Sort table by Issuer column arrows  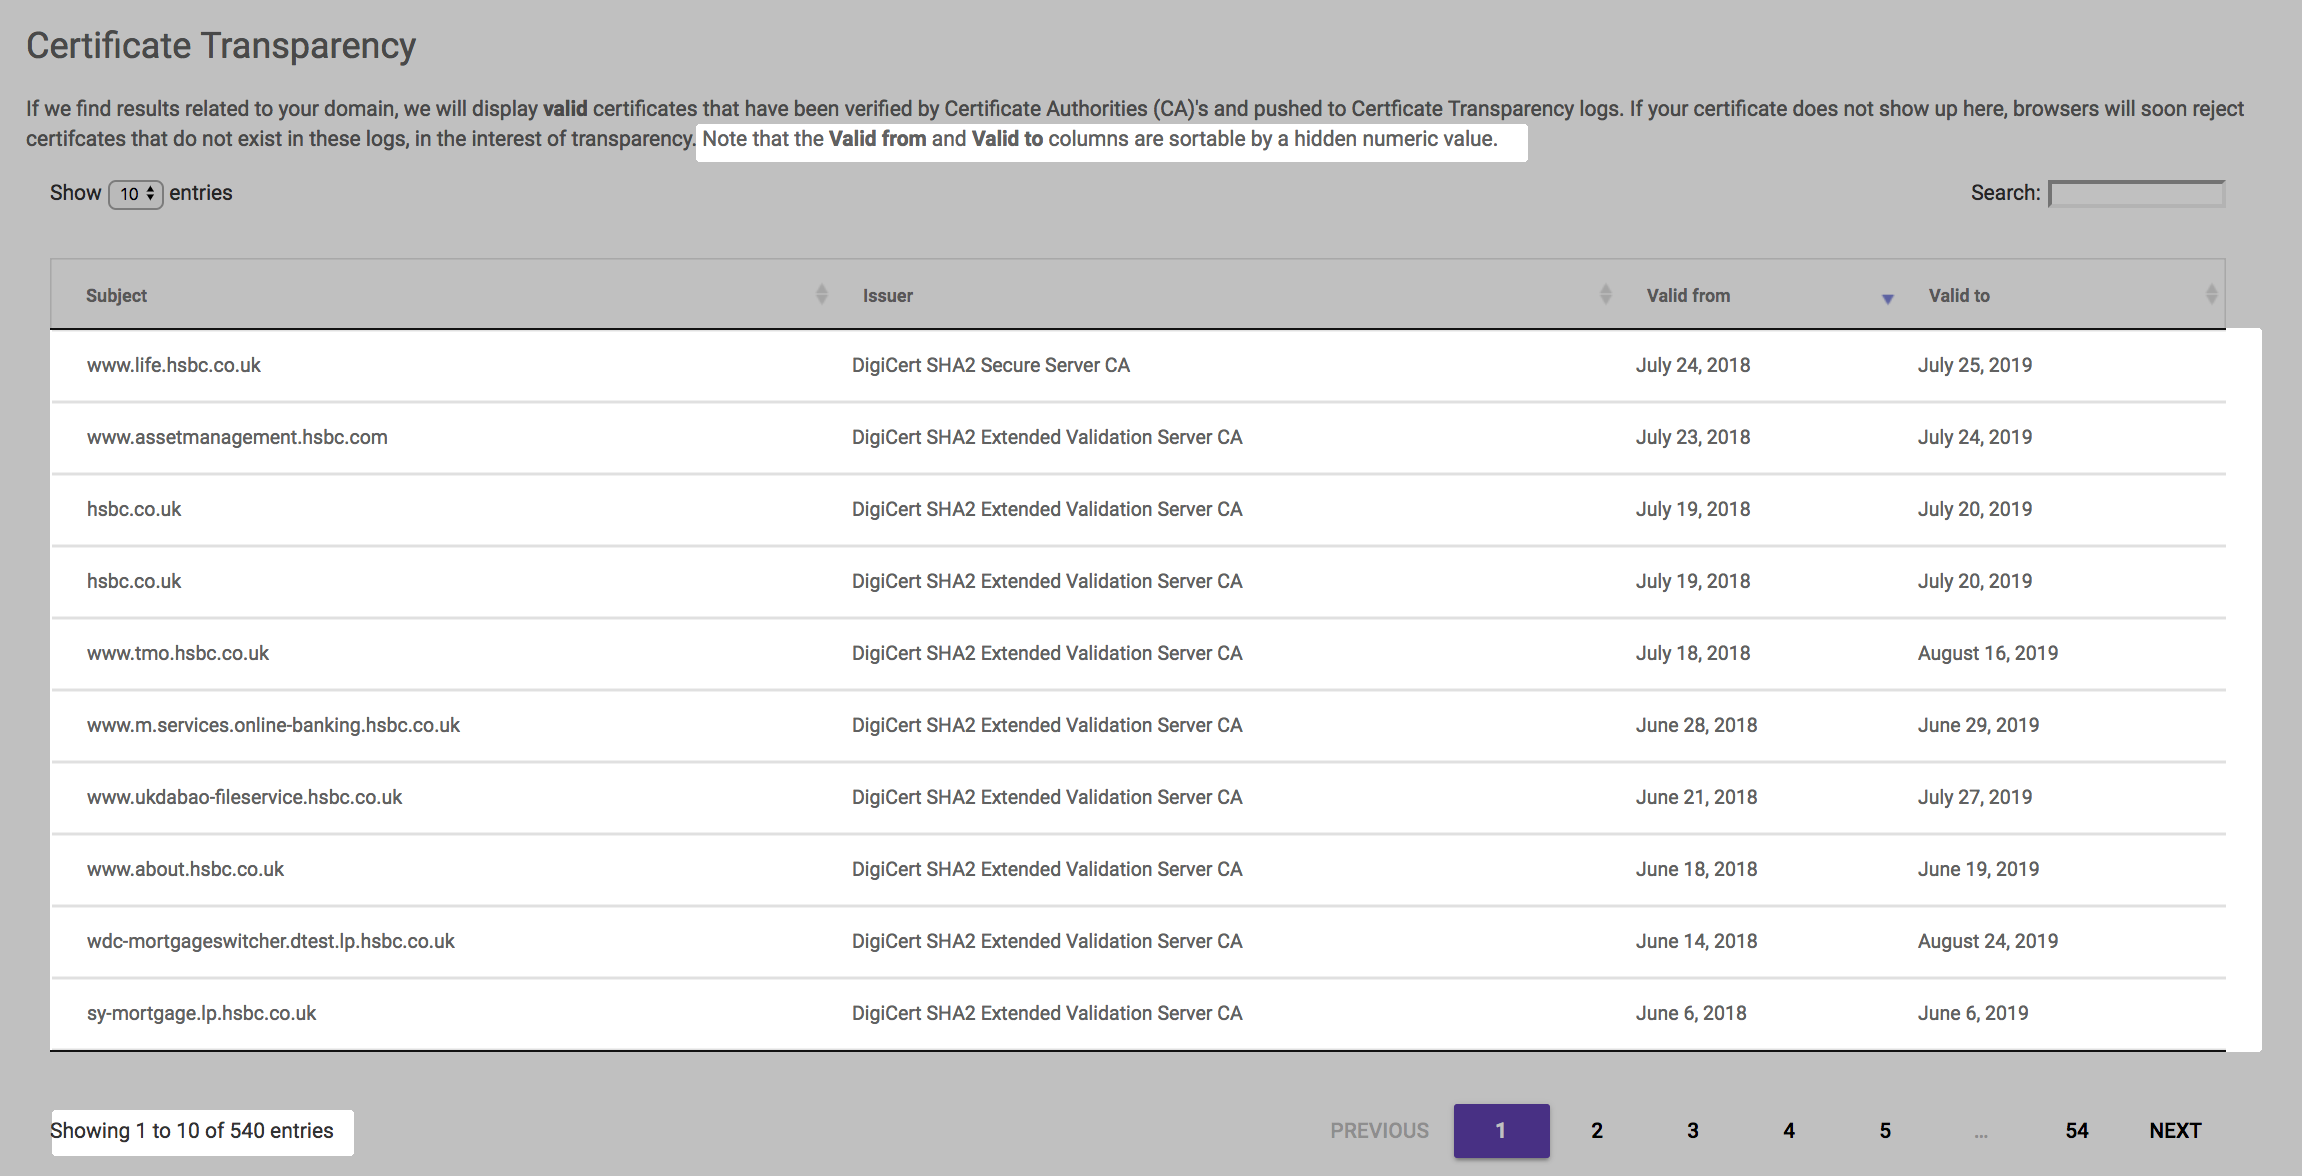(x=1605, y=294)
